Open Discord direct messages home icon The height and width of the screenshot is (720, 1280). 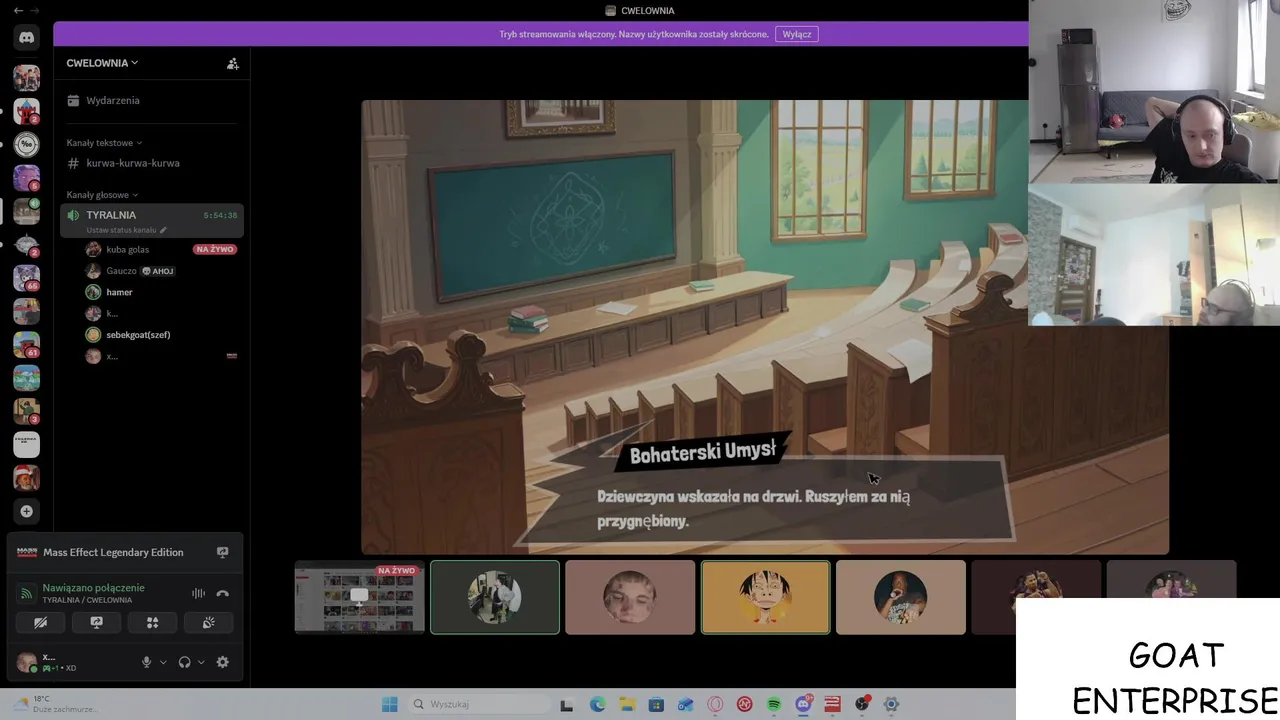click(27, 37)
